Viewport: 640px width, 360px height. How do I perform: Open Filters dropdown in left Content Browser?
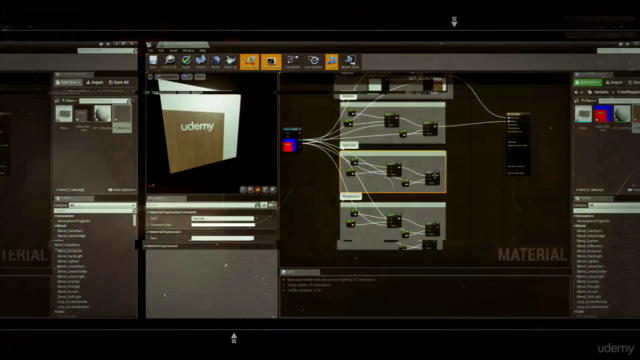coord(69,100)
